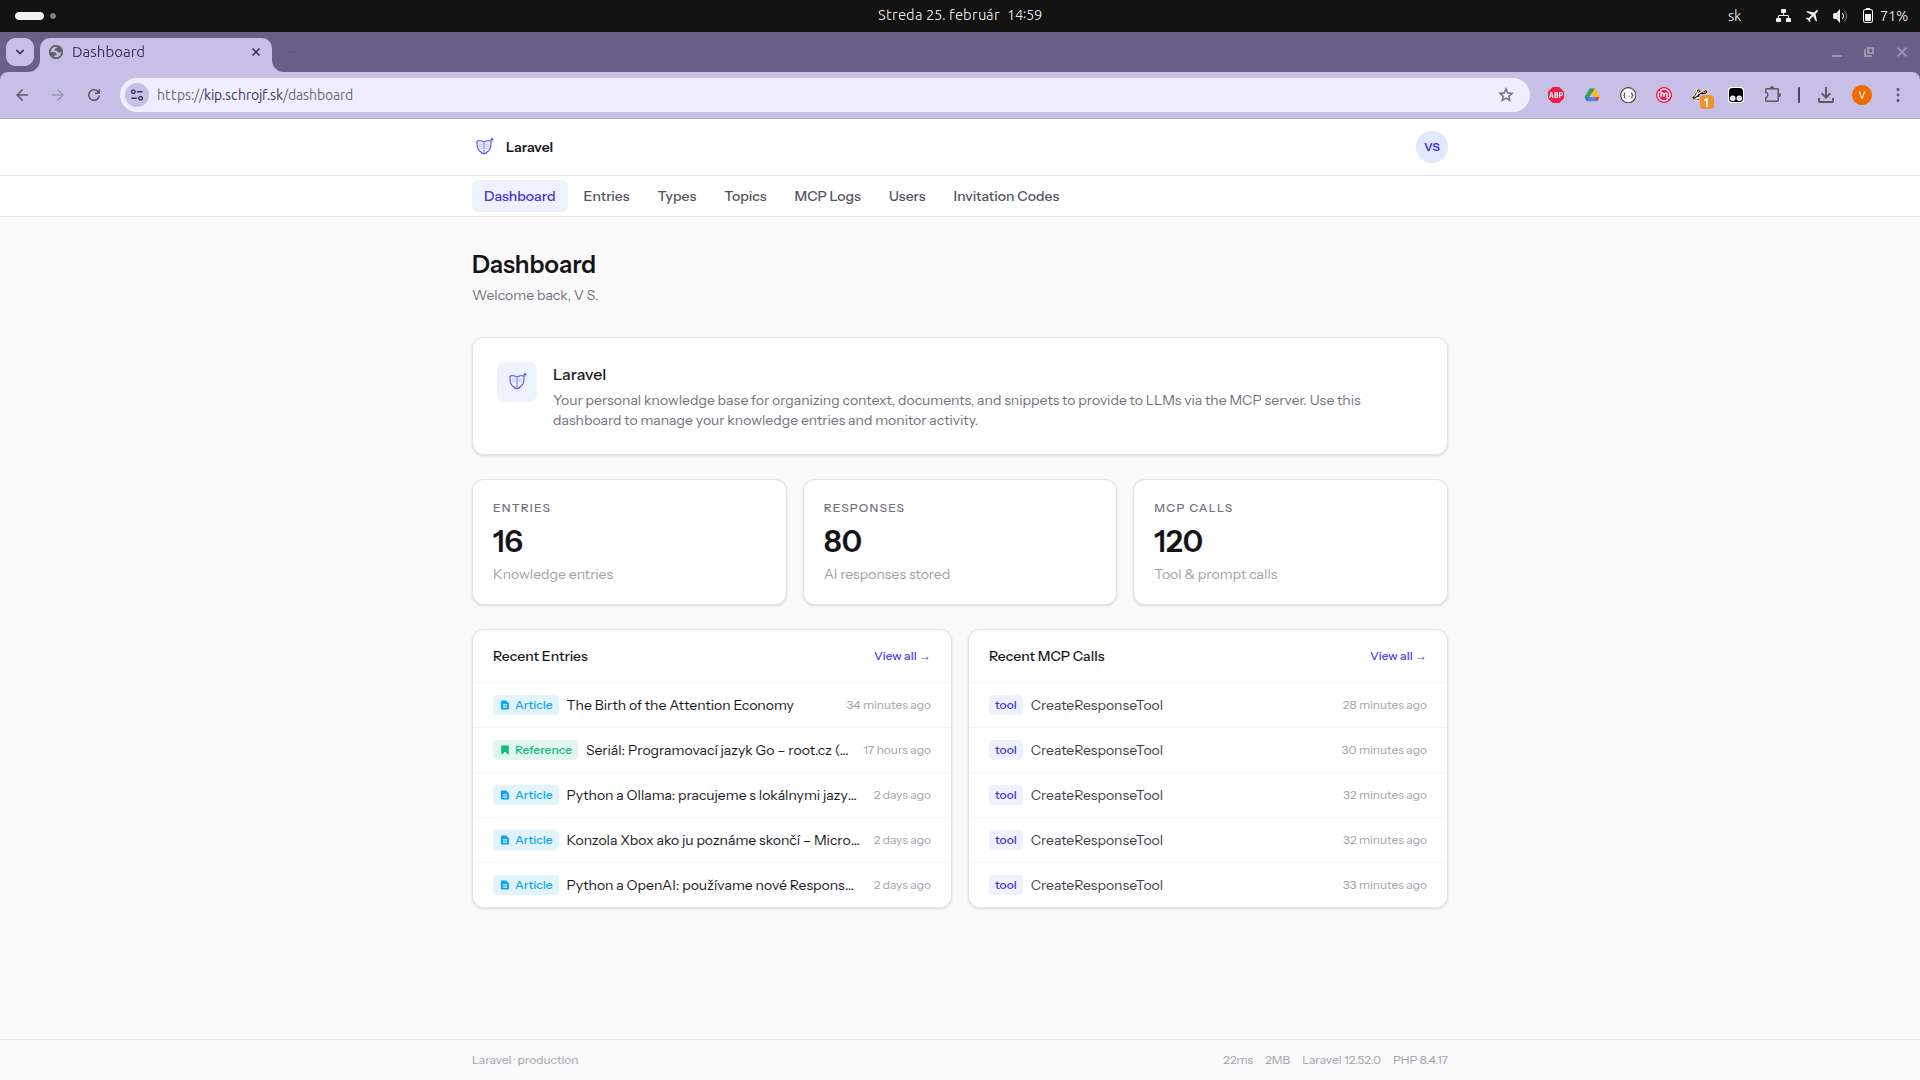Open the Konzola Xbox entry

pos(712,840)
